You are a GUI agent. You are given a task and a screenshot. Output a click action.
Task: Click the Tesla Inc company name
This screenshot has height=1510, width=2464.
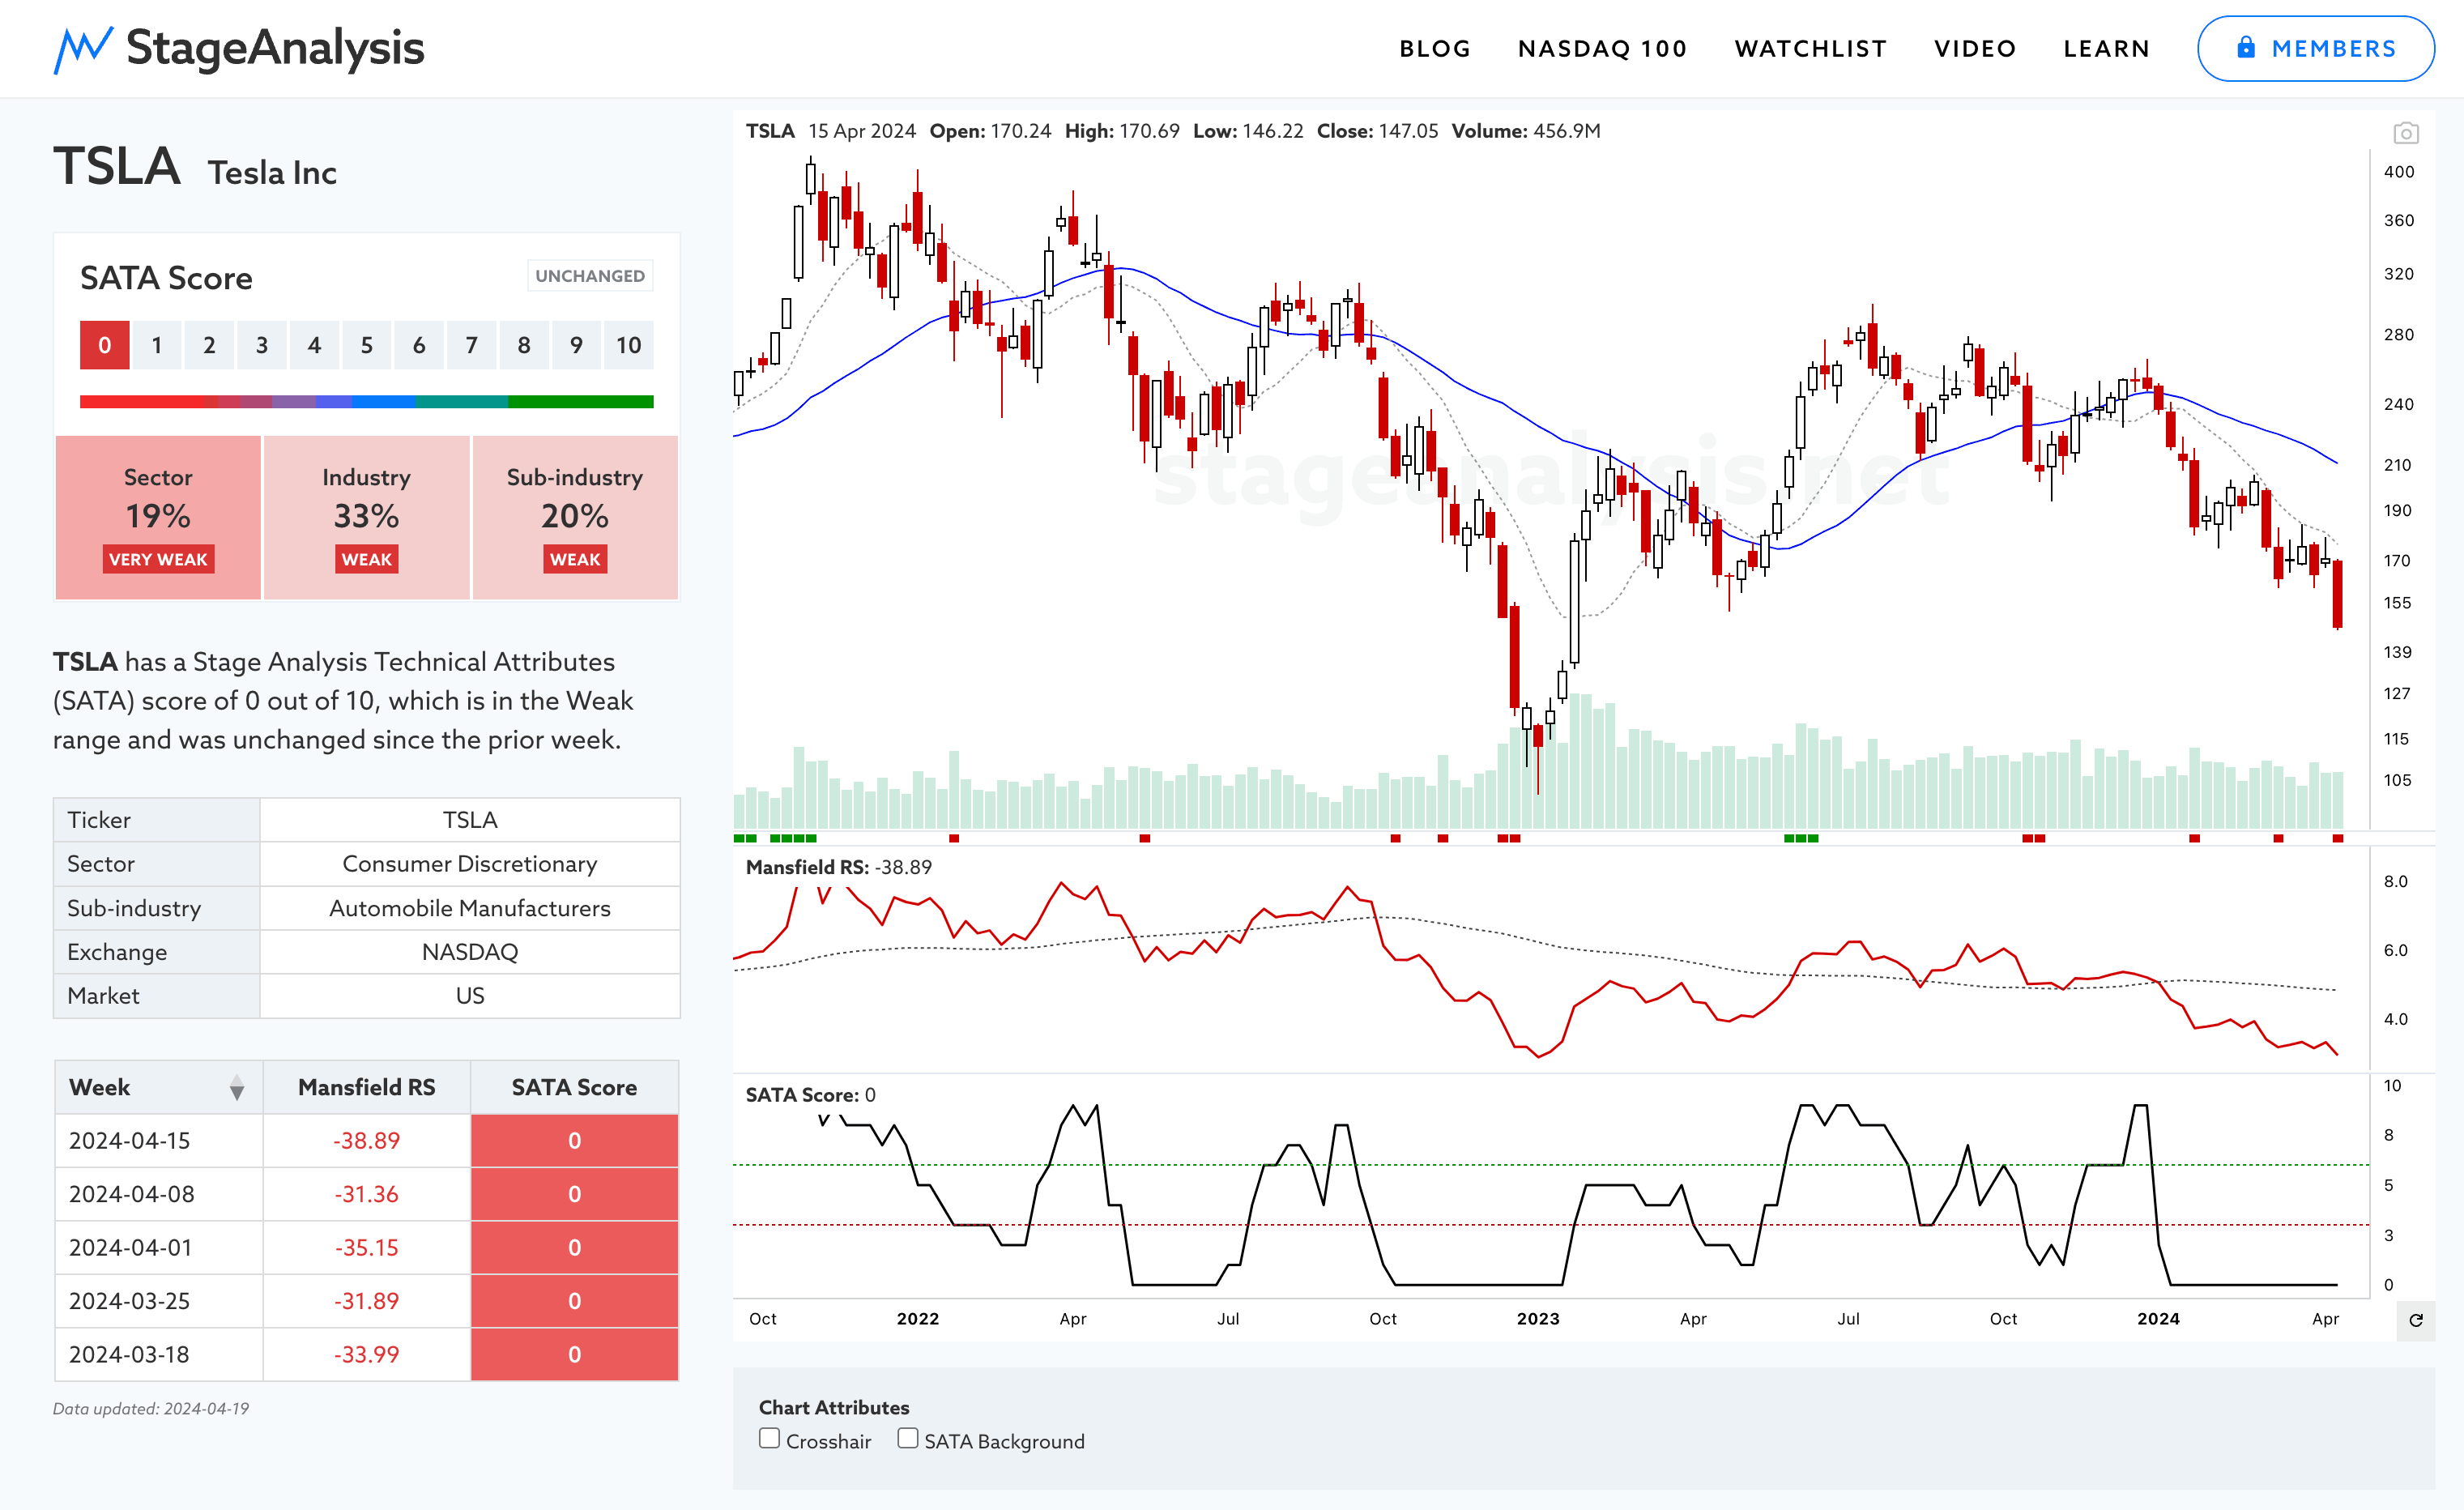272,173
